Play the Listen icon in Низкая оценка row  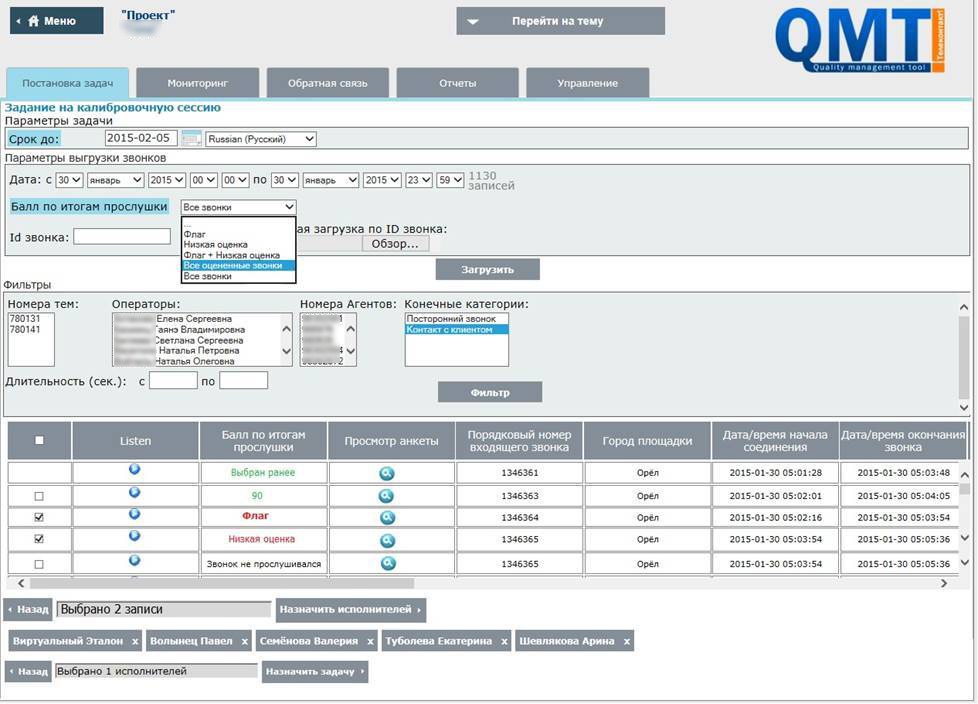[x=134, y=536]
